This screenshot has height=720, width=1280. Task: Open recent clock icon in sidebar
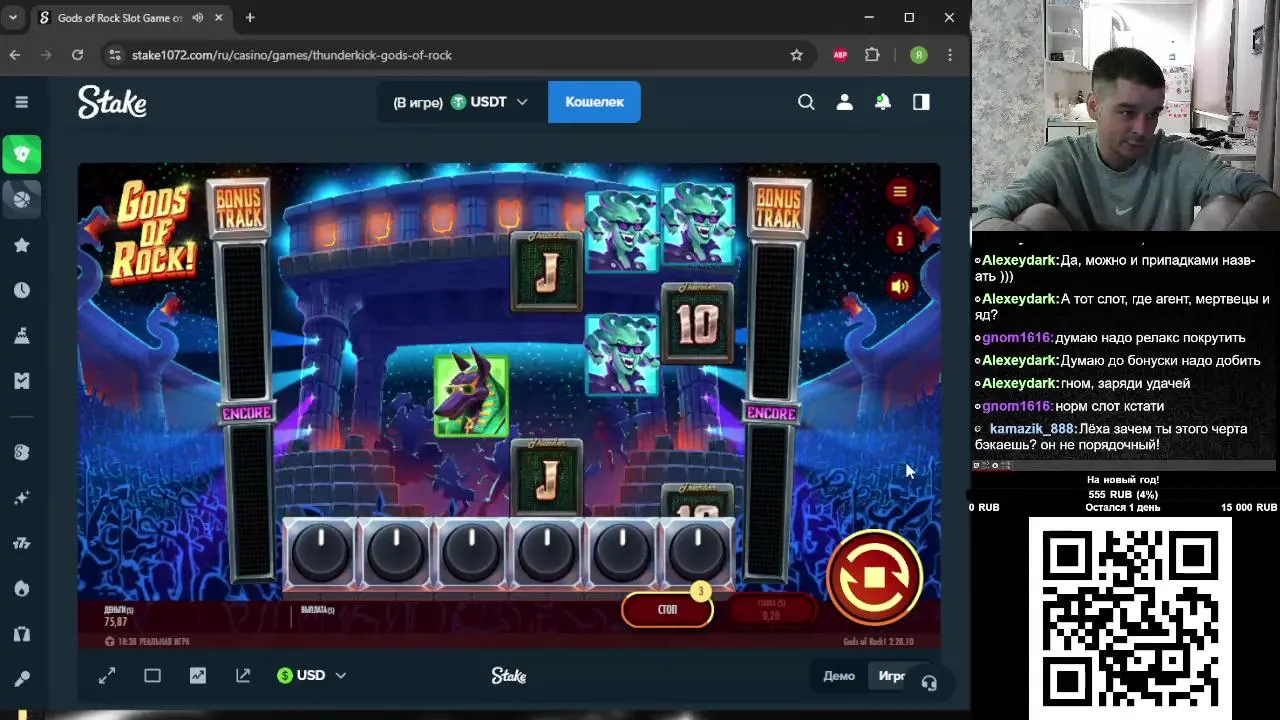pyautogui.click(x=21, y=290)
